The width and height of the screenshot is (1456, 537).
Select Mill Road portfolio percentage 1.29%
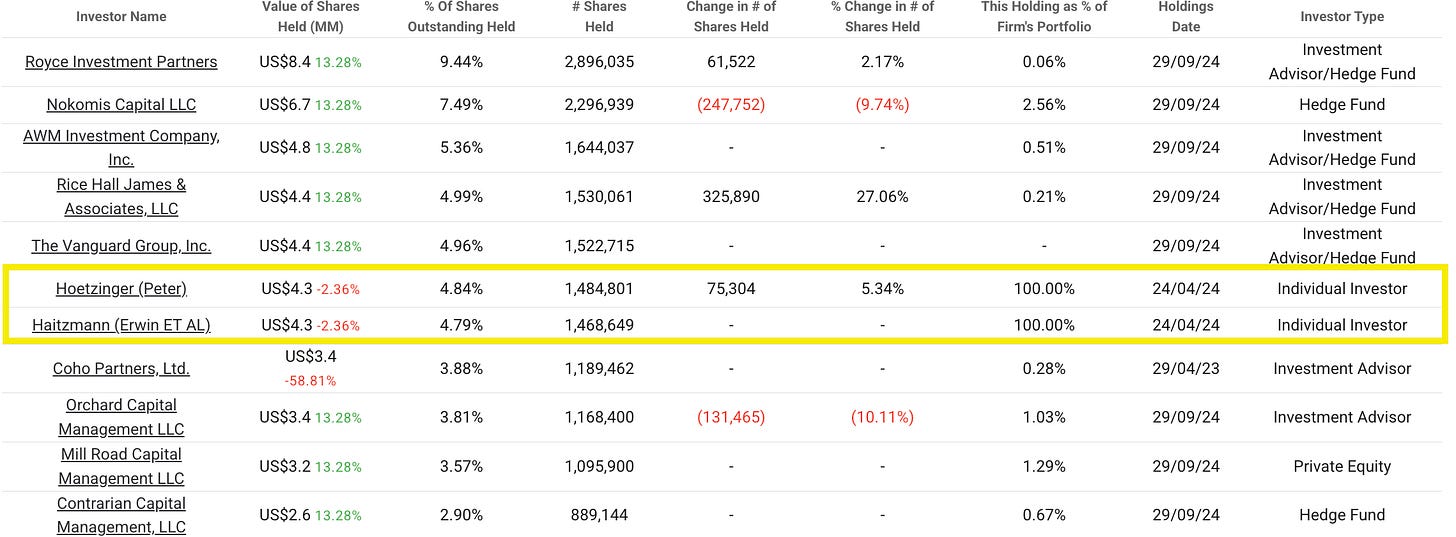pyautogui.click(x=1045, y=466)
